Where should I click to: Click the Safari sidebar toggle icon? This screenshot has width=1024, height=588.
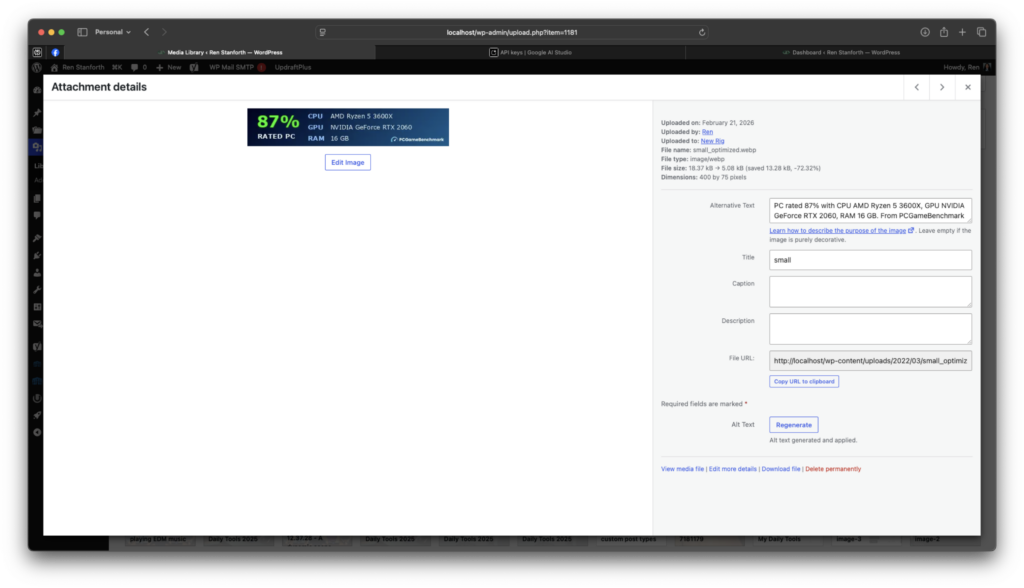click(82, 32)
